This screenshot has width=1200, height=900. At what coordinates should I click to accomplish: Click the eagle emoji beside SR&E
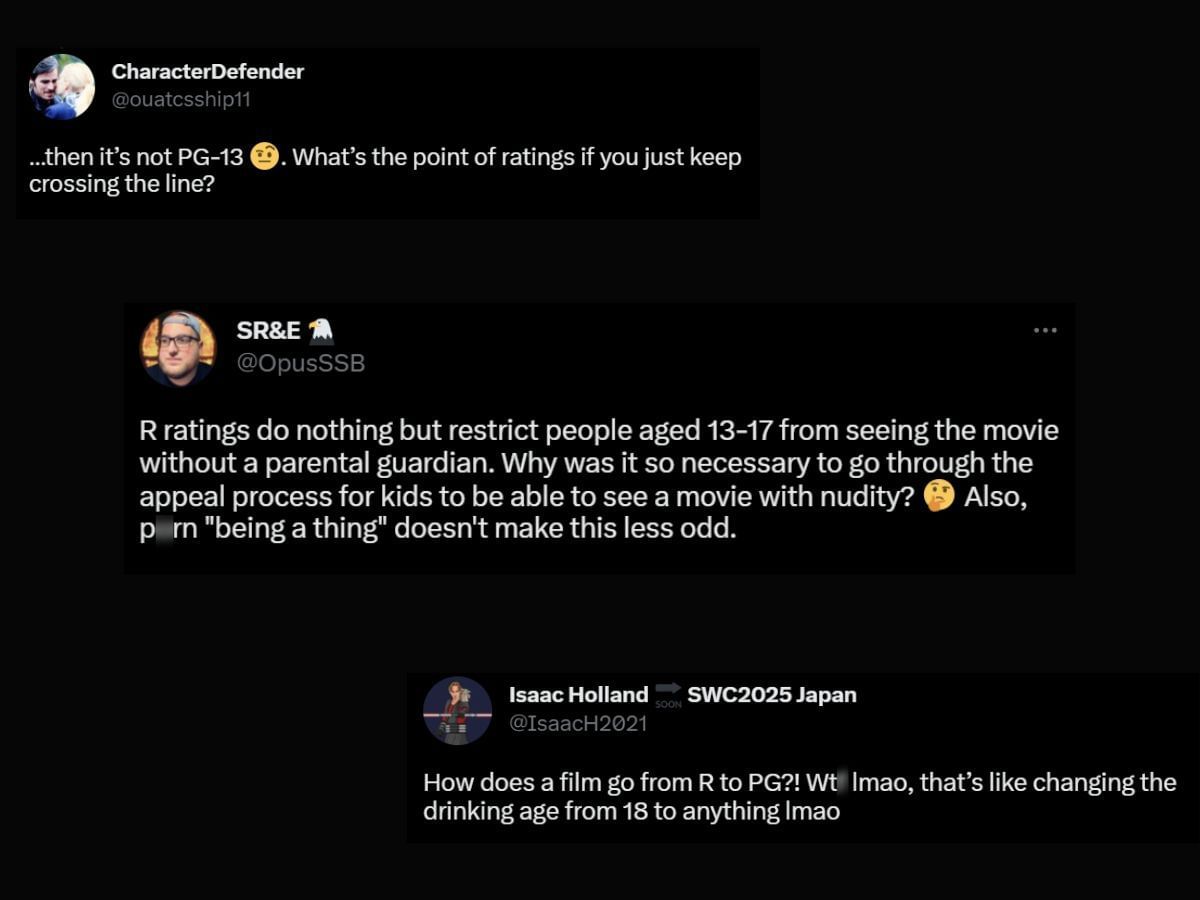[x=321, y=331]
